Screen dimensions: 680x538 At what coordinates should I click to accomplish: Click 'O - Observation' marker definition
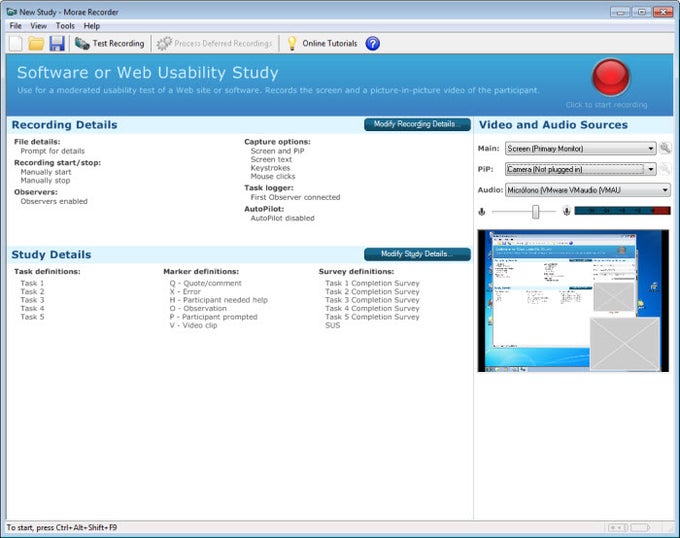coord(198,309)
